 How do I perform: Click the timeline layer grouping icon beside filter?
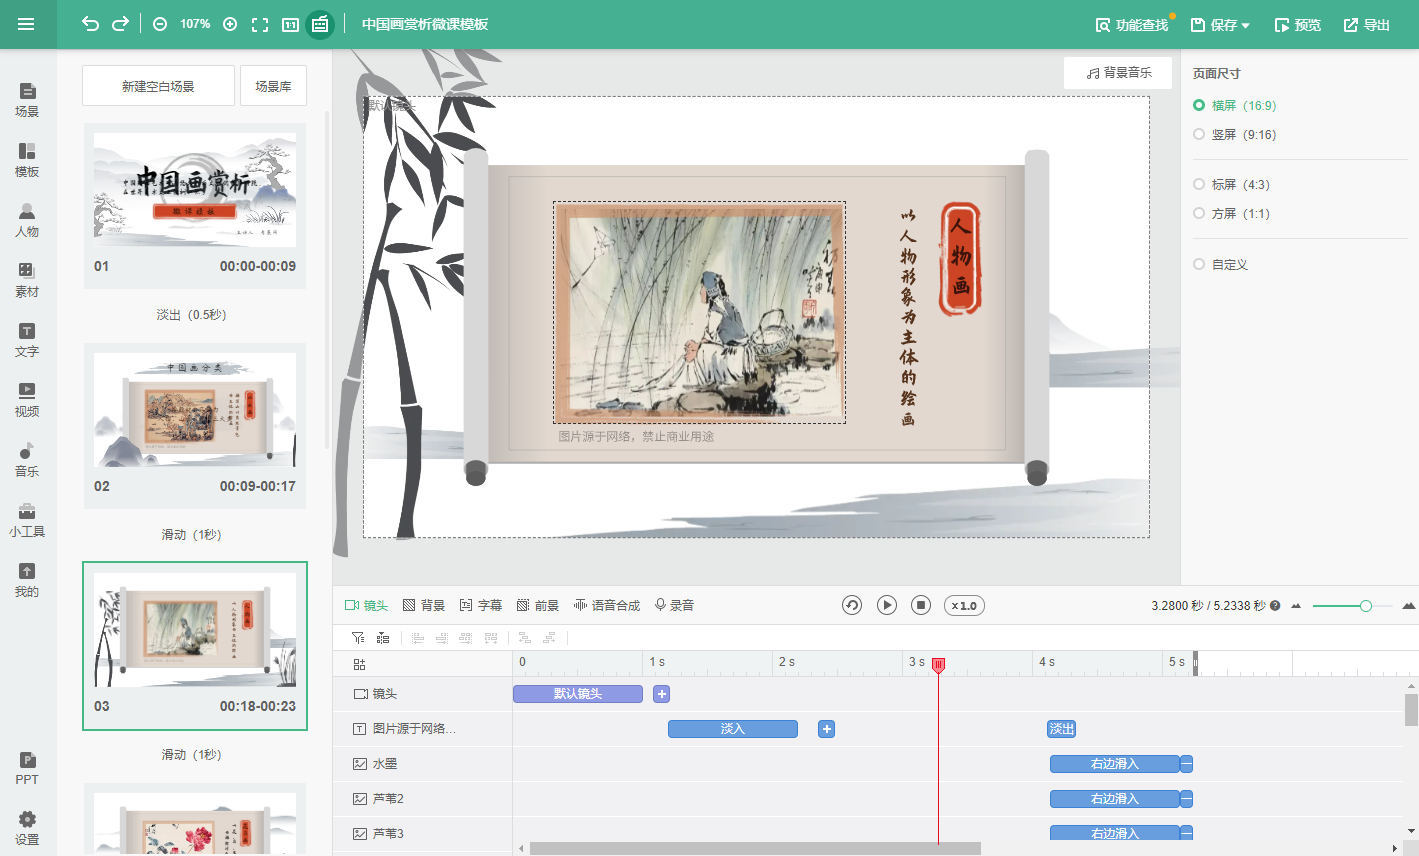[x=383, y=637]
